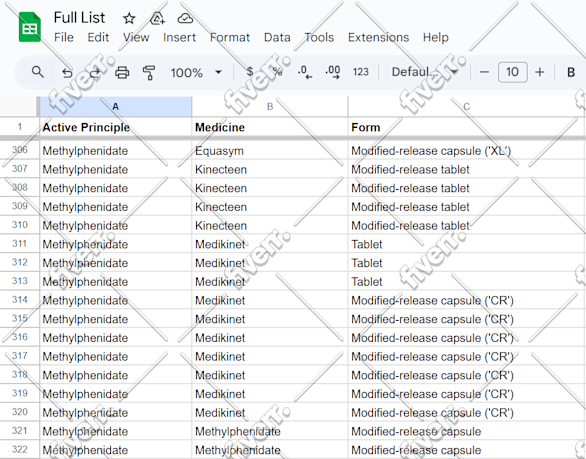Undo the last action
The height and width of the screenshot is (459, 586).
coord(67,72)
